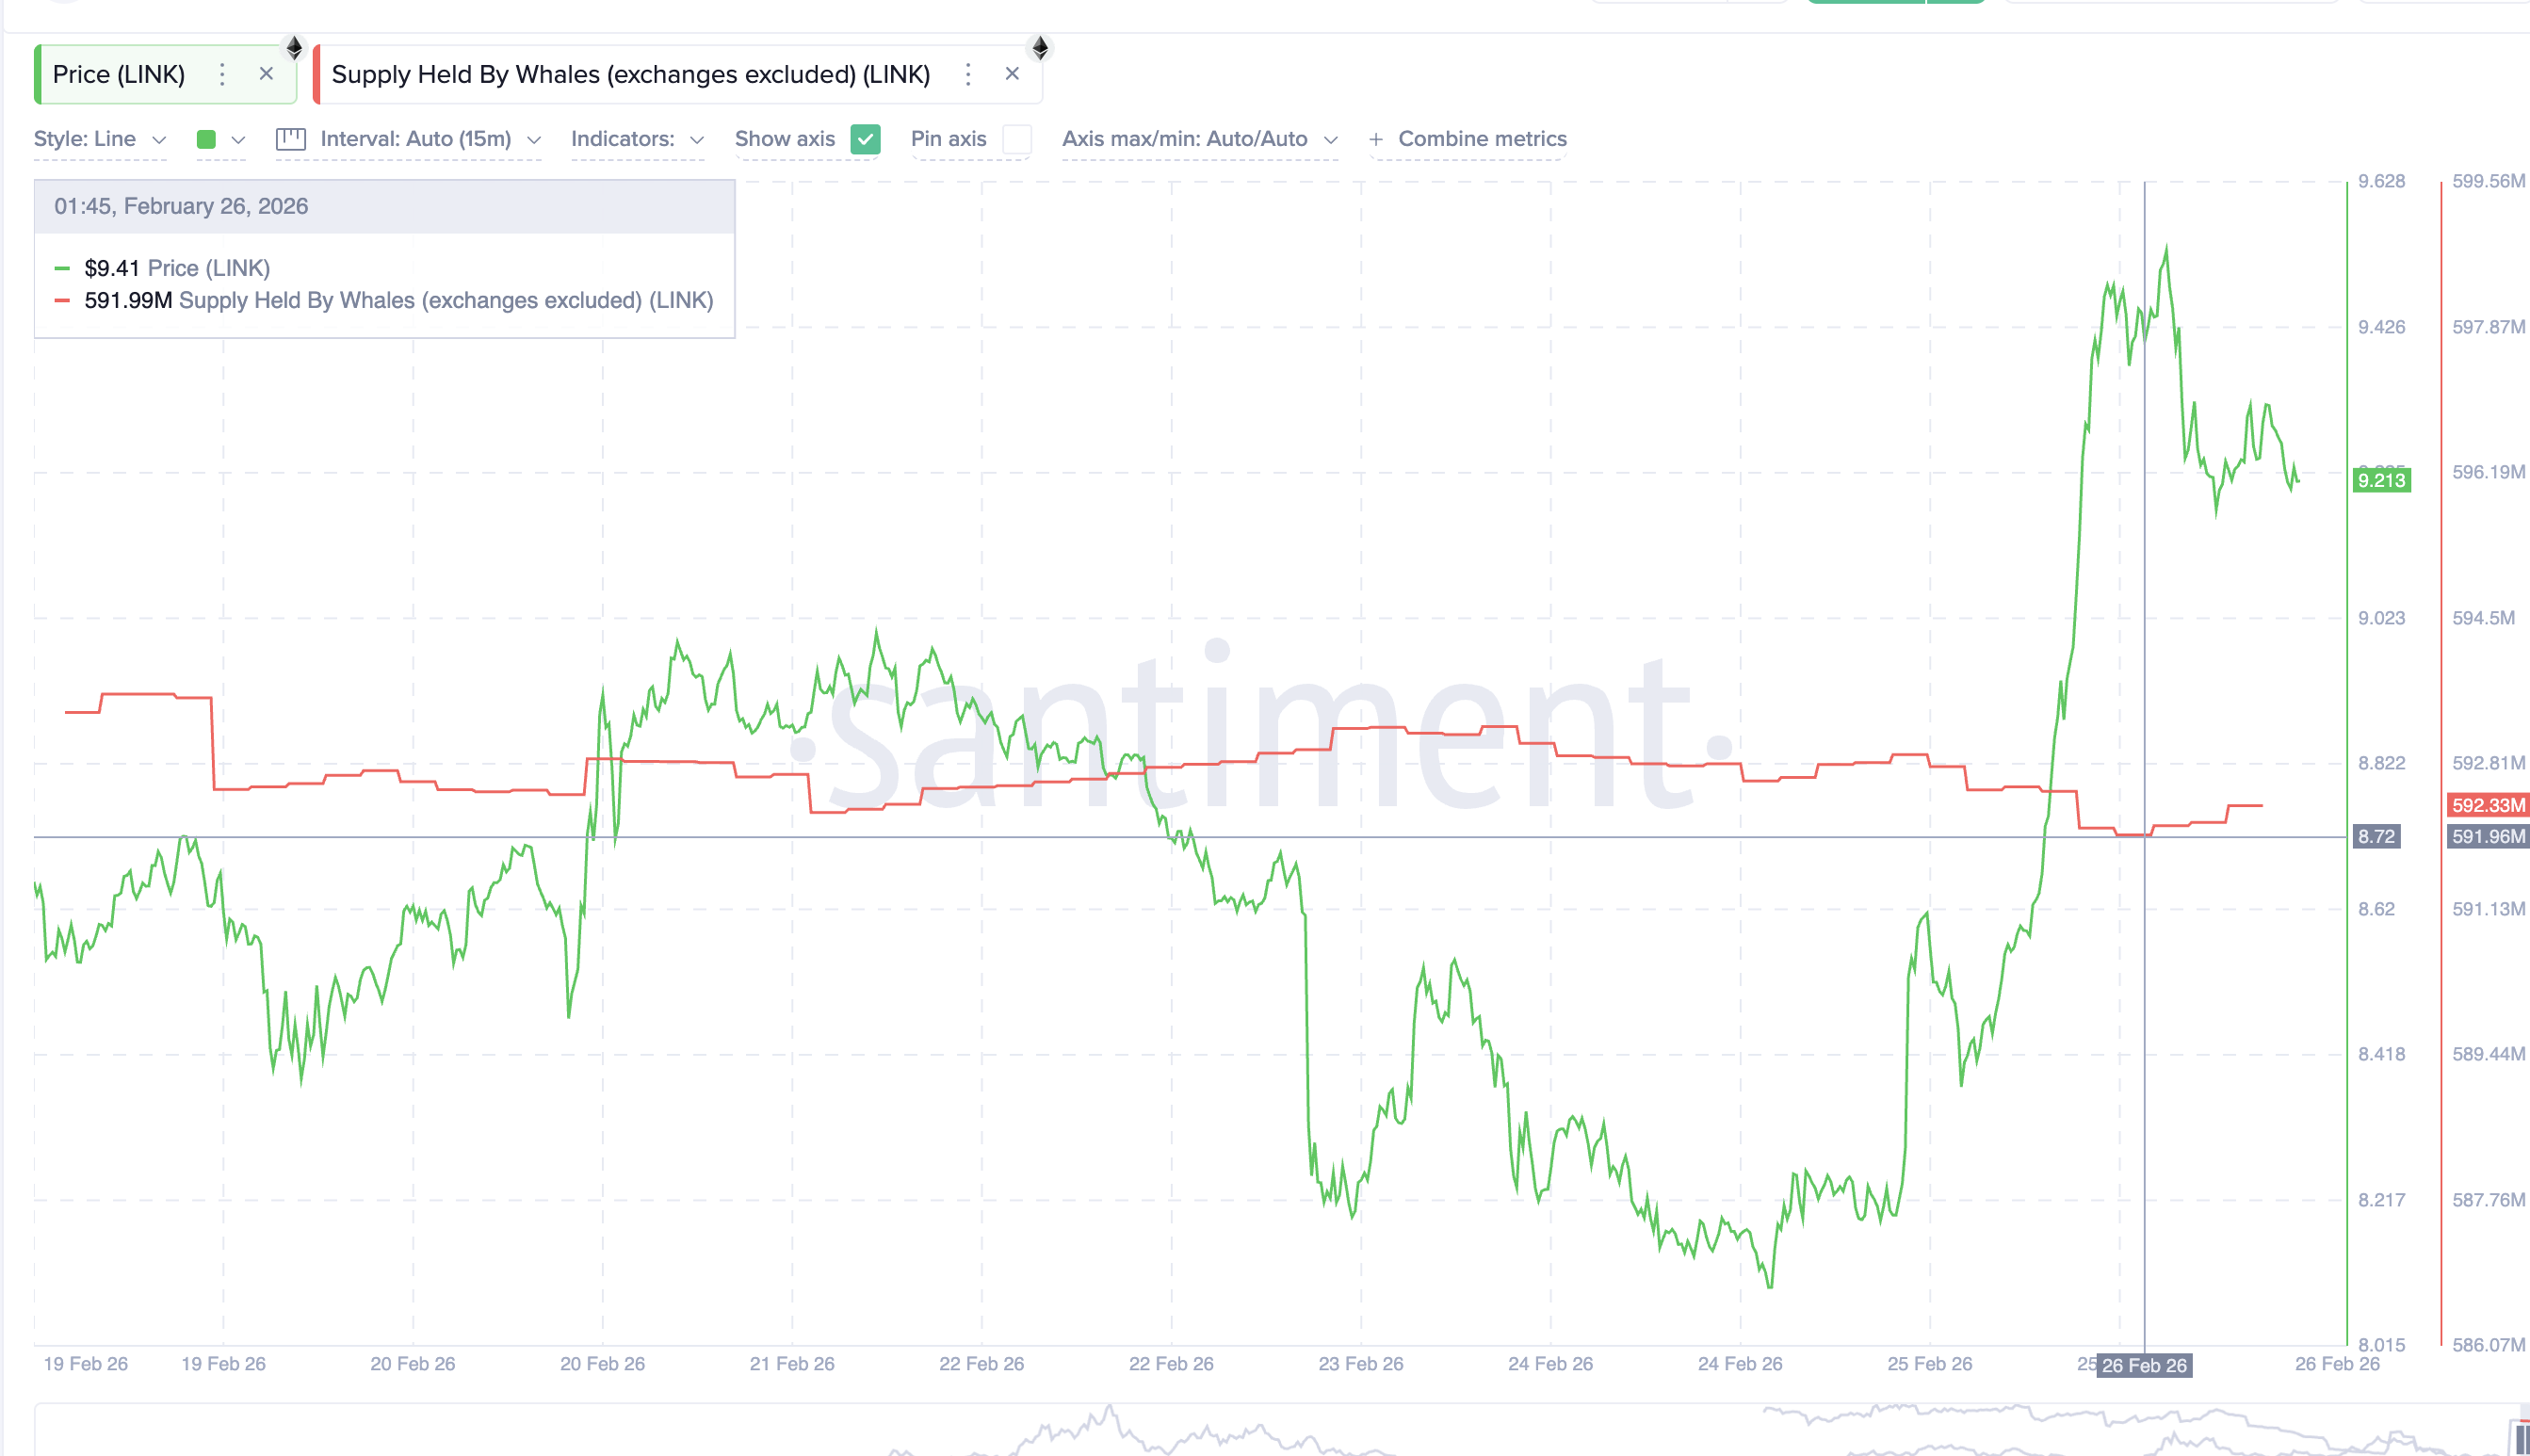Click the interval ruler icon
This screenshot has width=2530, height=1456.
pyautogui.click(x=290, y=139)
